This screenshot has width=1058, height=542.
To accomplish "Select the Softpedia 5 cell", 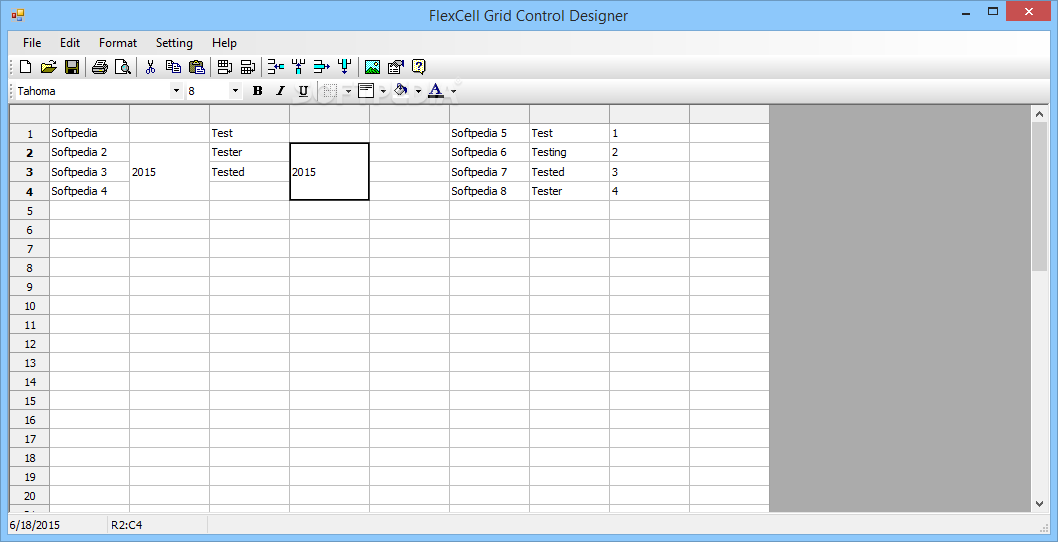I will [489, 134].
